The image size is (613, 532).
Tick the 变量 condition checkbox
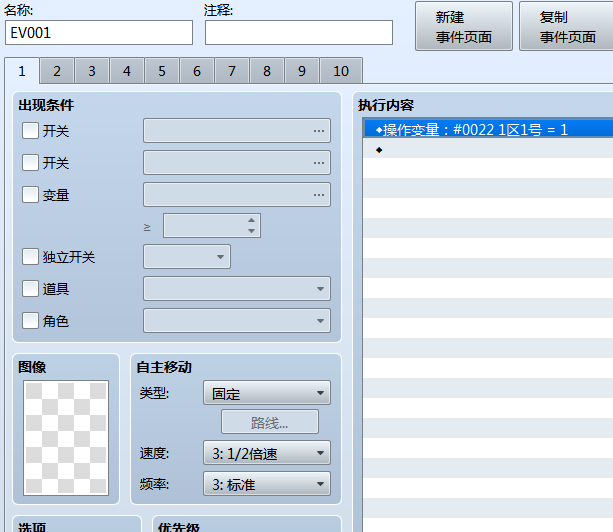point(30,195)
